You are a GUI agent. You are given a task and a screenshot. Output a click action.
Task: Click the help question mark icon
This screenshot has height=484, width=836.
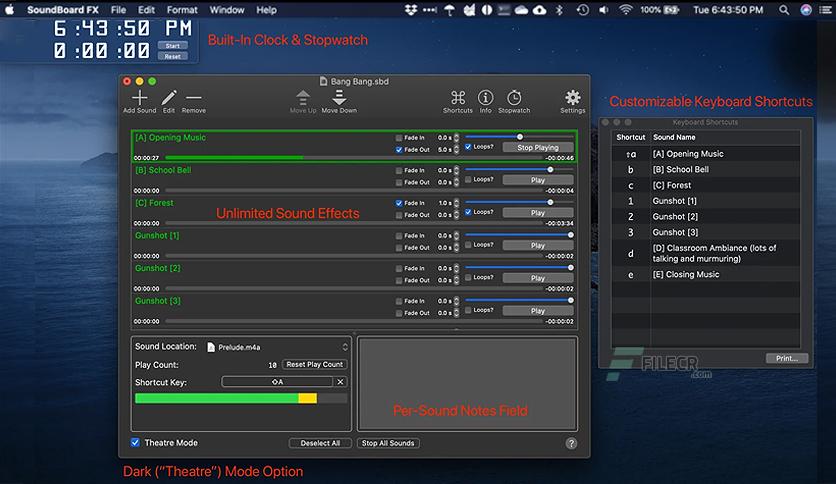tap(571, 443)
